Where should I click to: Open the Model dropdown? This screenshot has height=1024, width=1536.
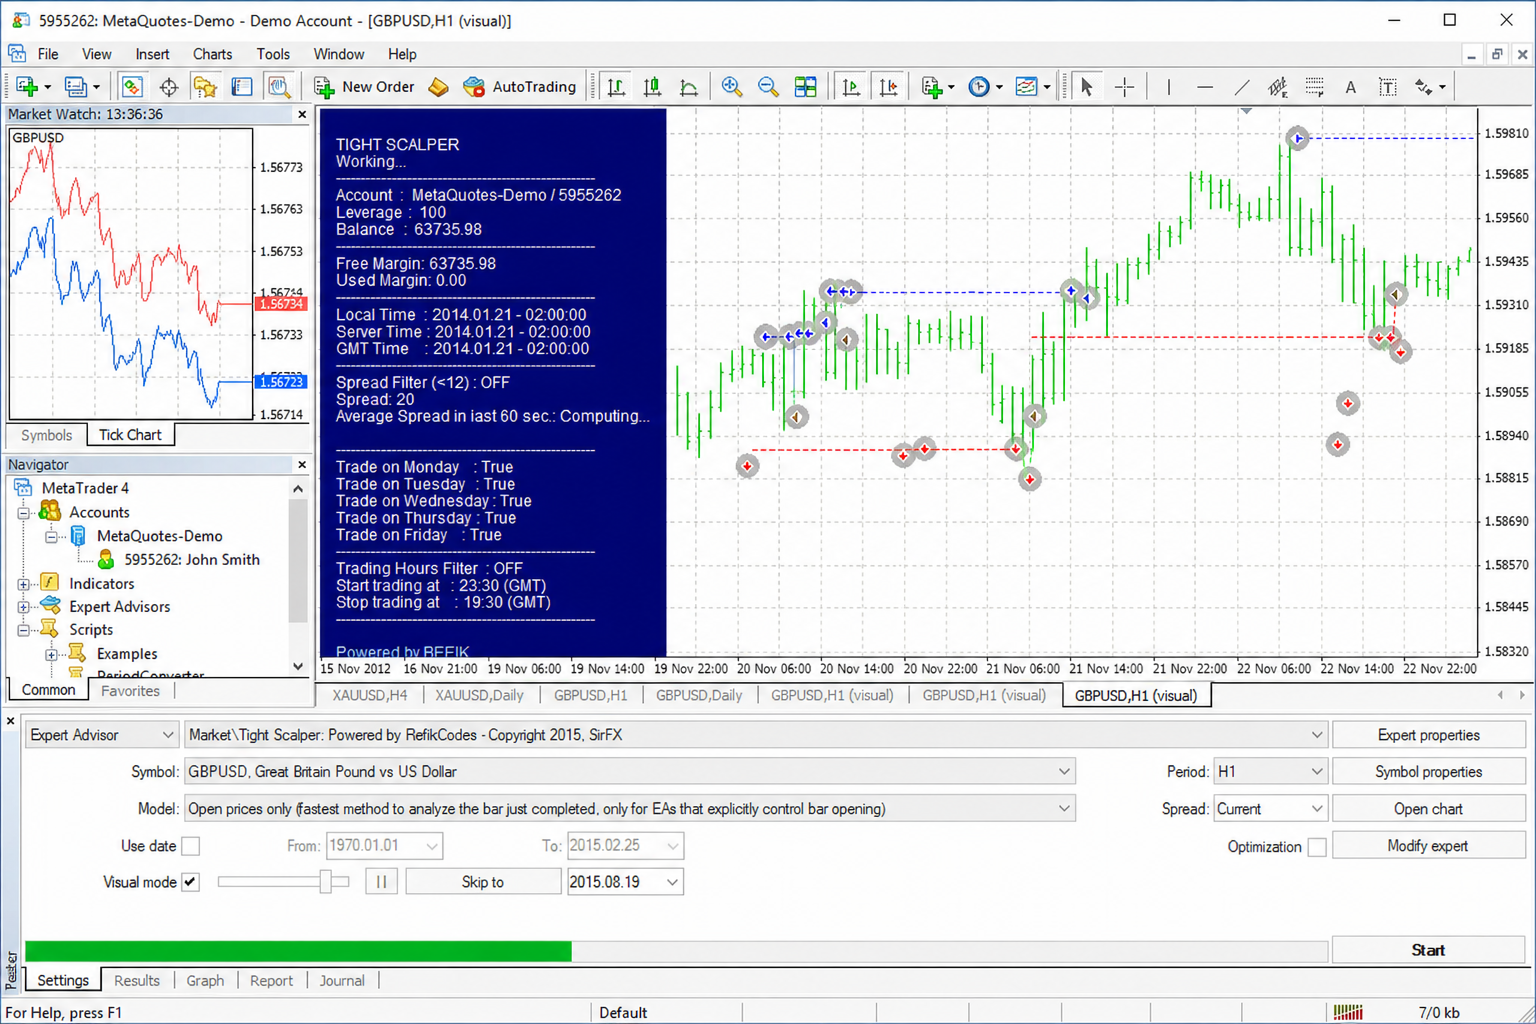coord(630,809)
